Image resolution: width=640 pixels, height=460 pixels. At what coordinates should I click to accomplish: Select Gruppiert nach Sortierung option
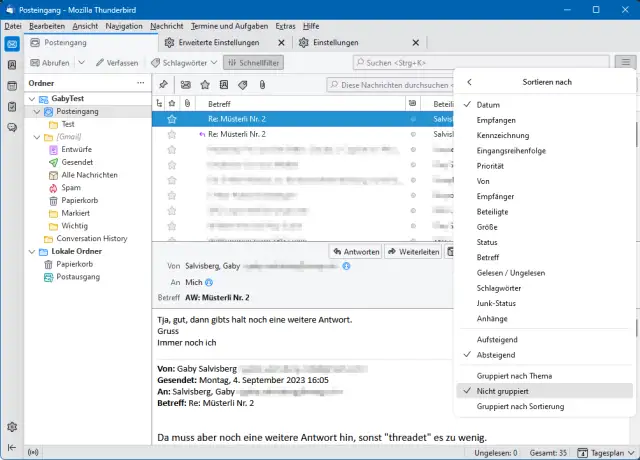(x=520, y=406)
